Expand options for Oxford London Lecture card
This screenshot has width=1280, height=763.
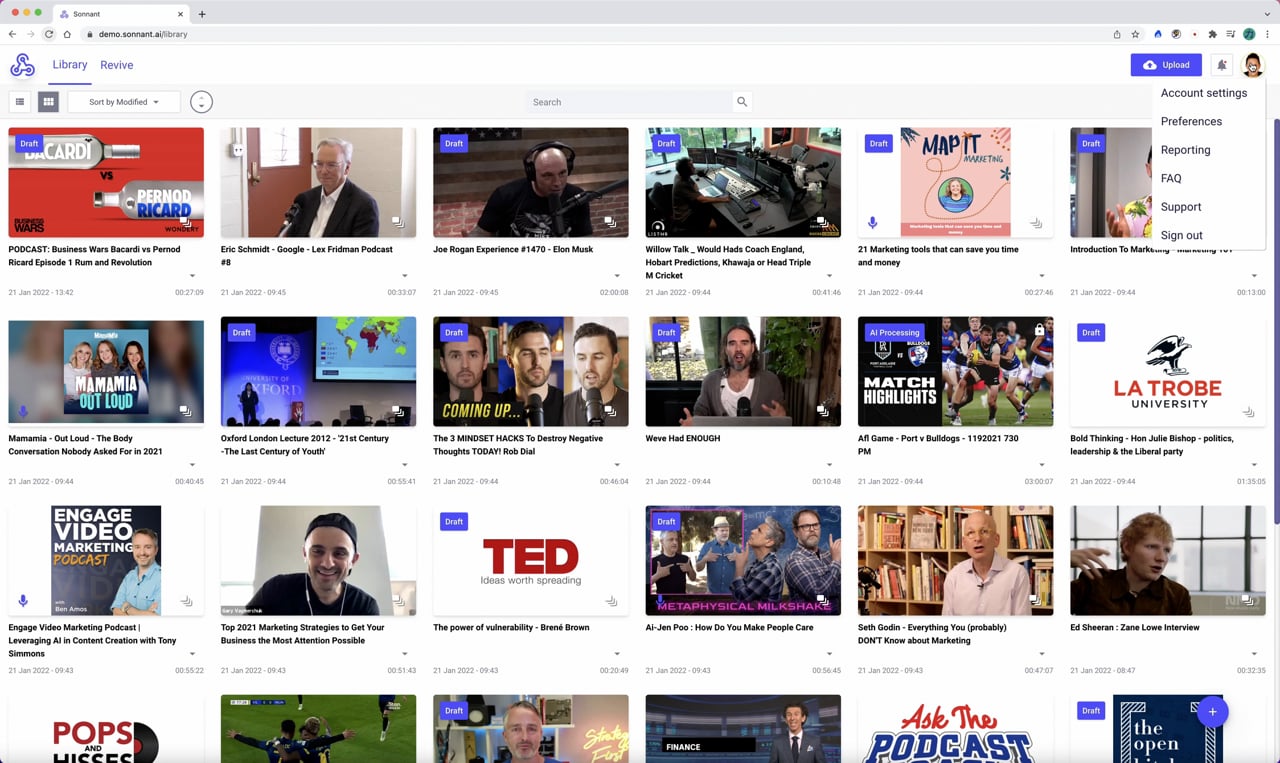click(x=405, y=465)
